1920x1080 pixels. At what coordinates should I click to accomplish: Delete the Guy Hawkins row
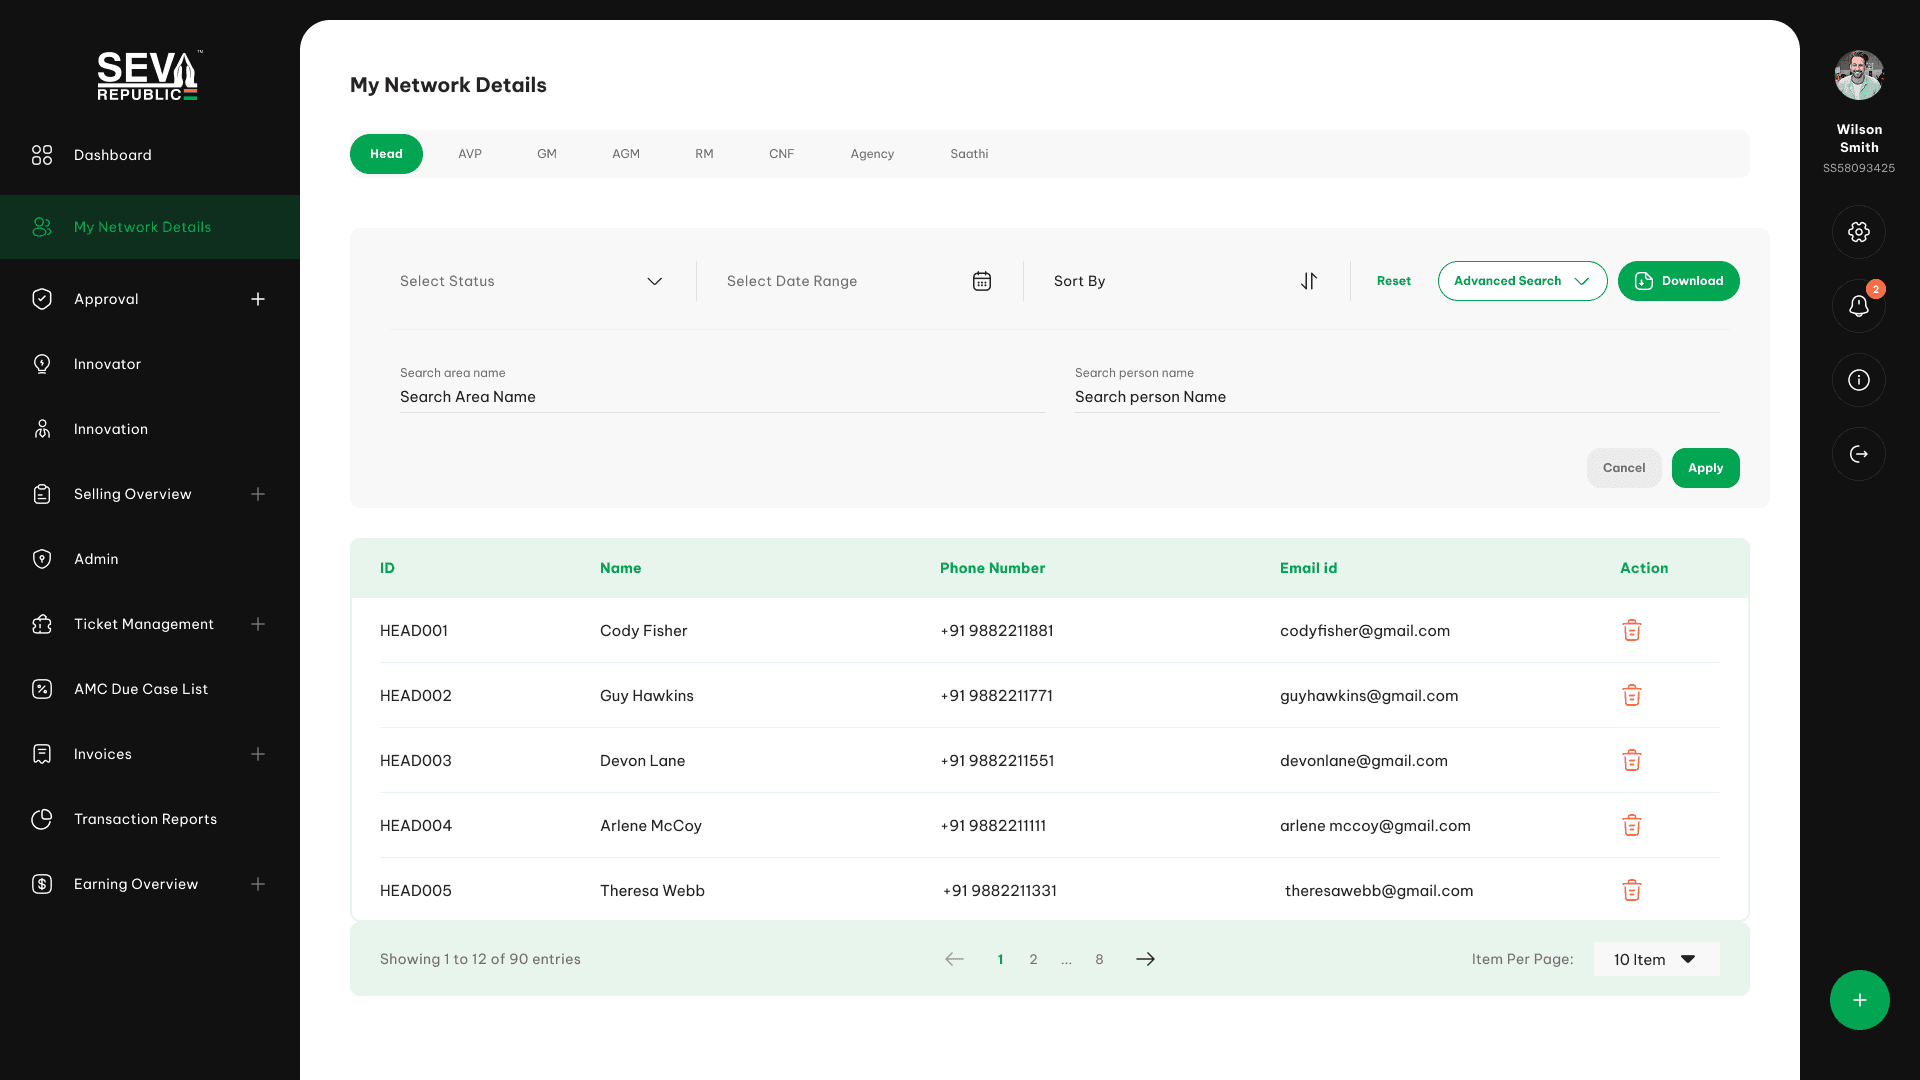[x=1632, y=695]
